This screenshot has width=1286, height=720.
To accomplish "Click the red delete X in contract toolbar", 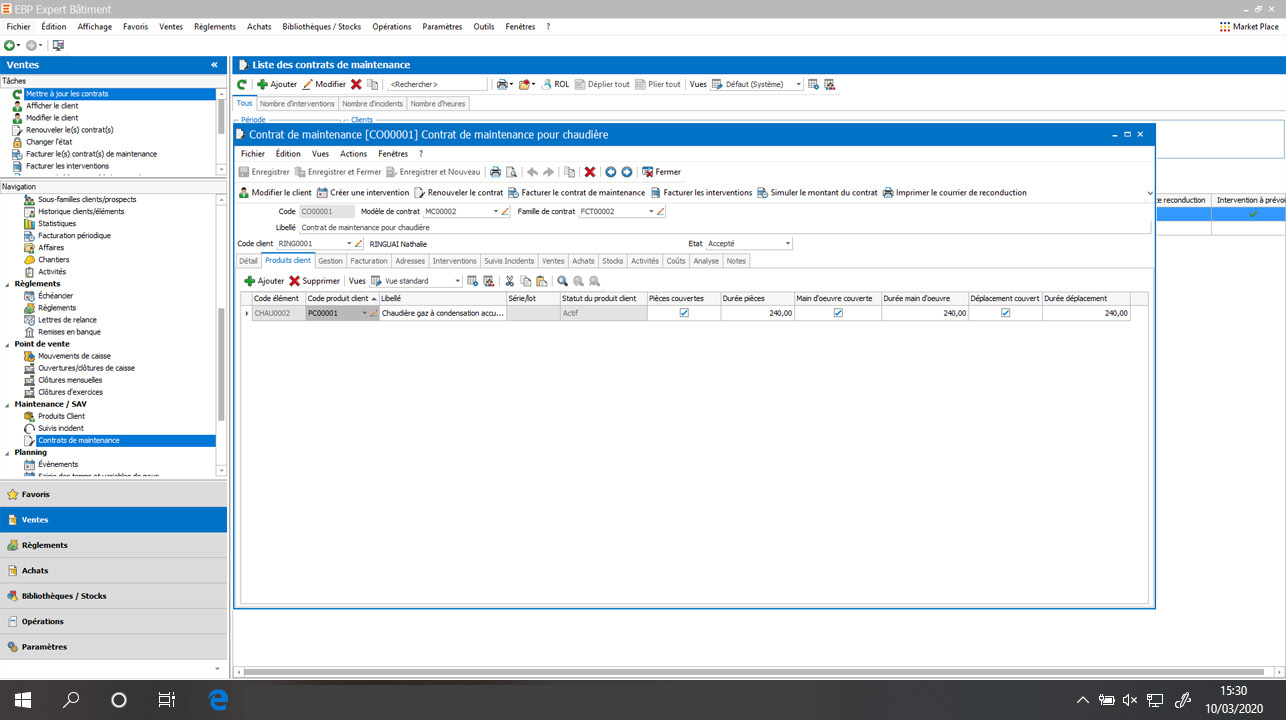I will point(590,172).
